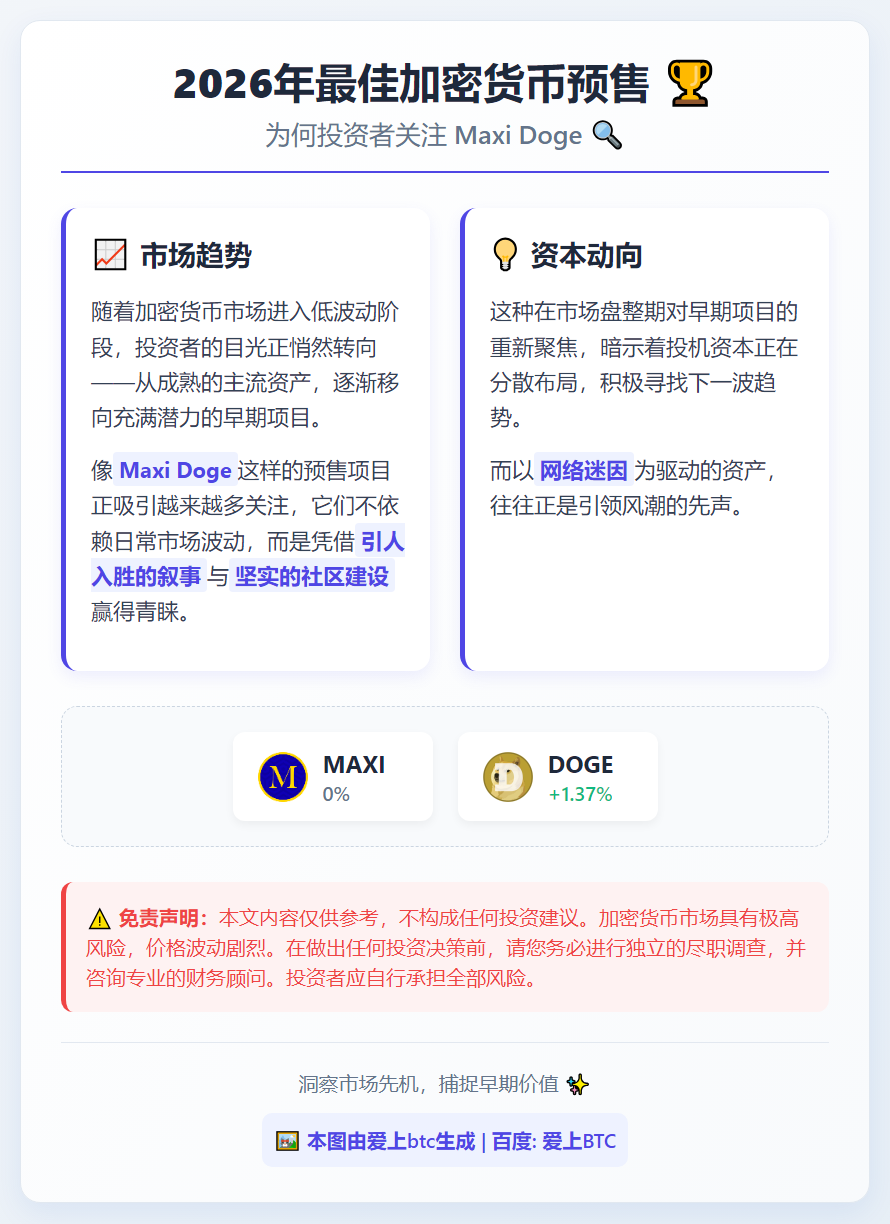Open the MAXI token card
This screenshot has height=1224, width=890.
[333, 777]
